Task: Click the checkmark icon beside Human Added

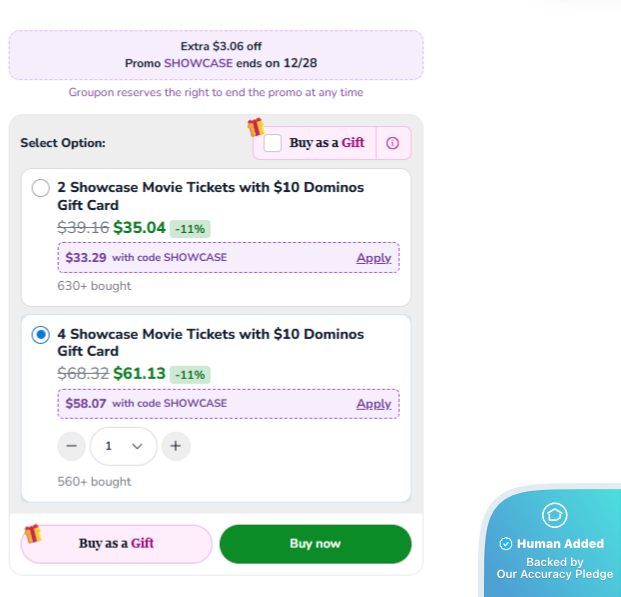Action: (506, 544)
